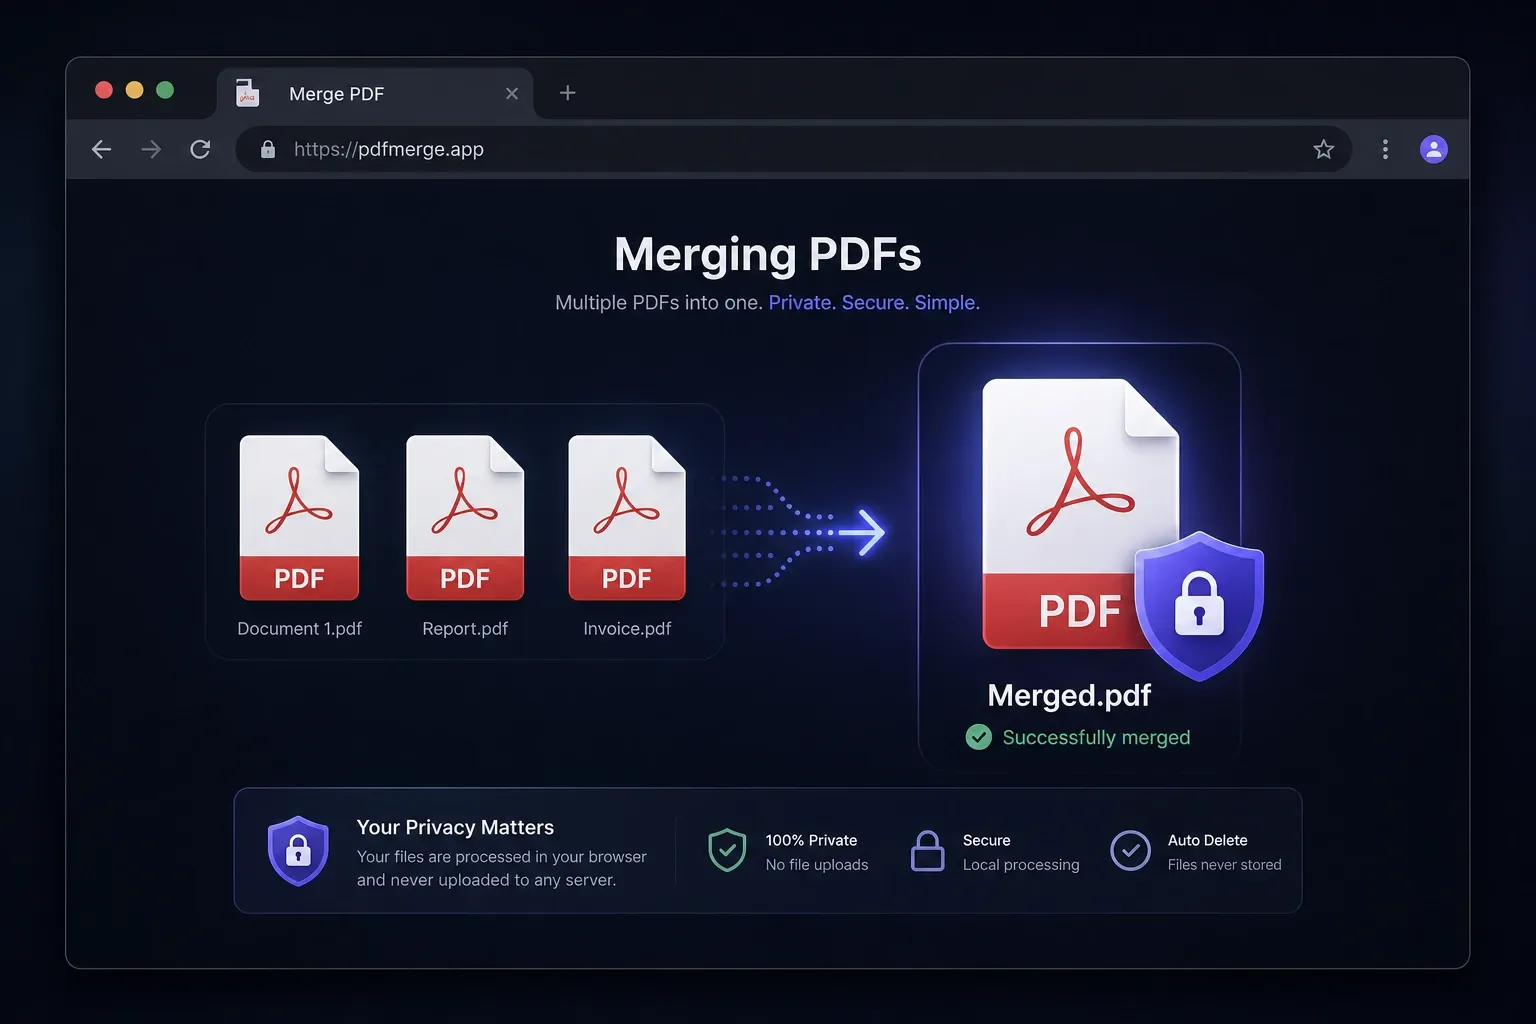Screen dimensions: 1536x1024
Task: Click the green shield check beside 100% Private
Action: point(727,850)
